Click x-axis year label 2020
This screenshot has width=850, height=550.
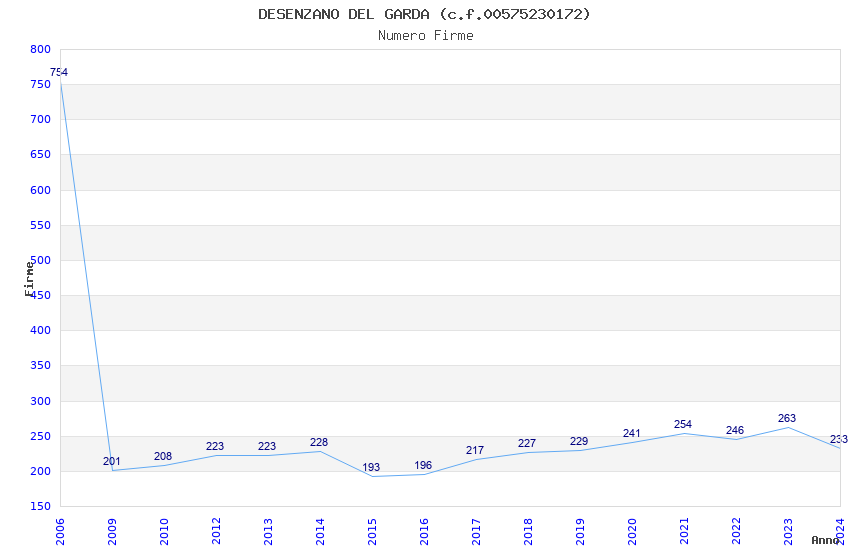[632, 532]
